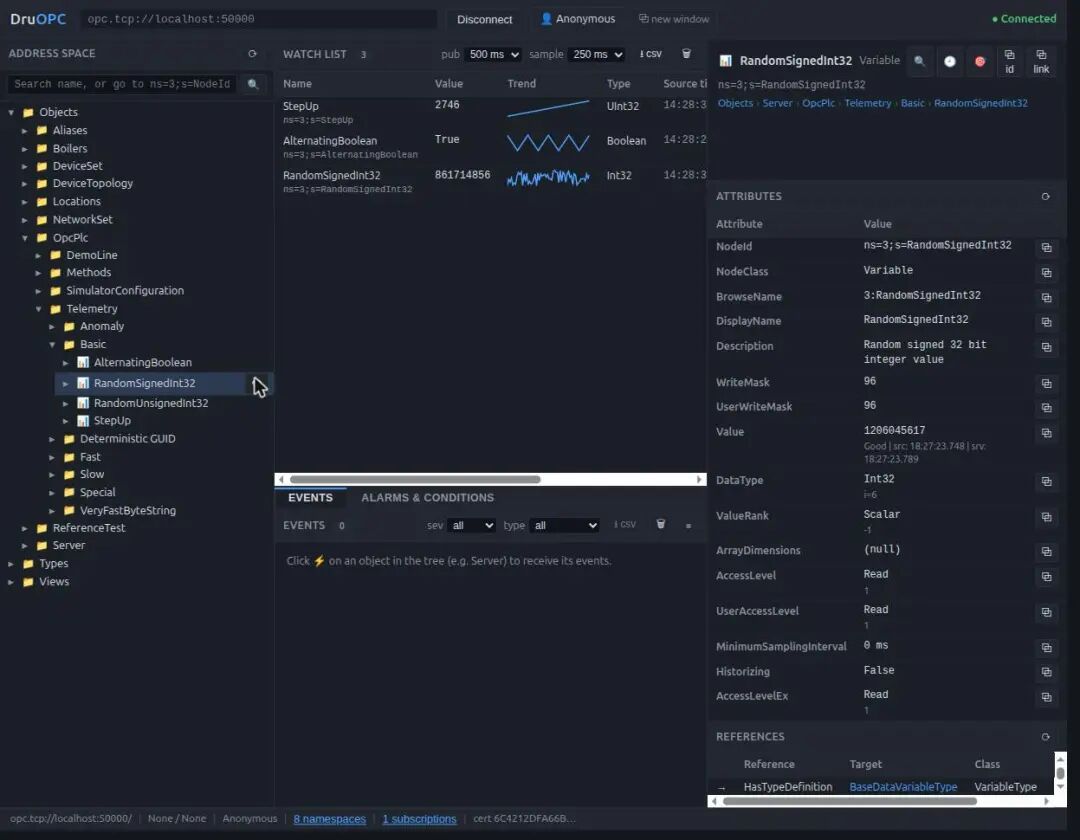Expand the Boilers folder
1080x840 pixels.
point(25,149)
